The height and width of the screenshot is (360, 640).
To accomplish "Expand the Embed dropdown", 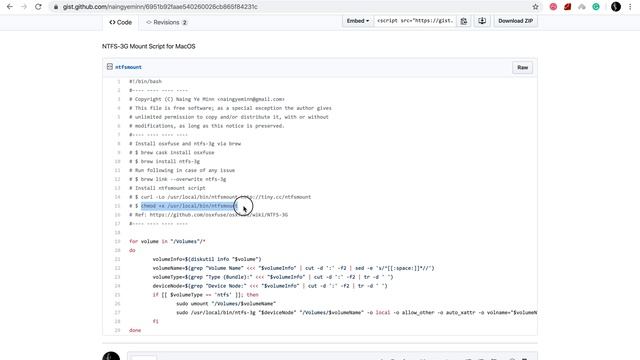I will [x=358, y=21].
